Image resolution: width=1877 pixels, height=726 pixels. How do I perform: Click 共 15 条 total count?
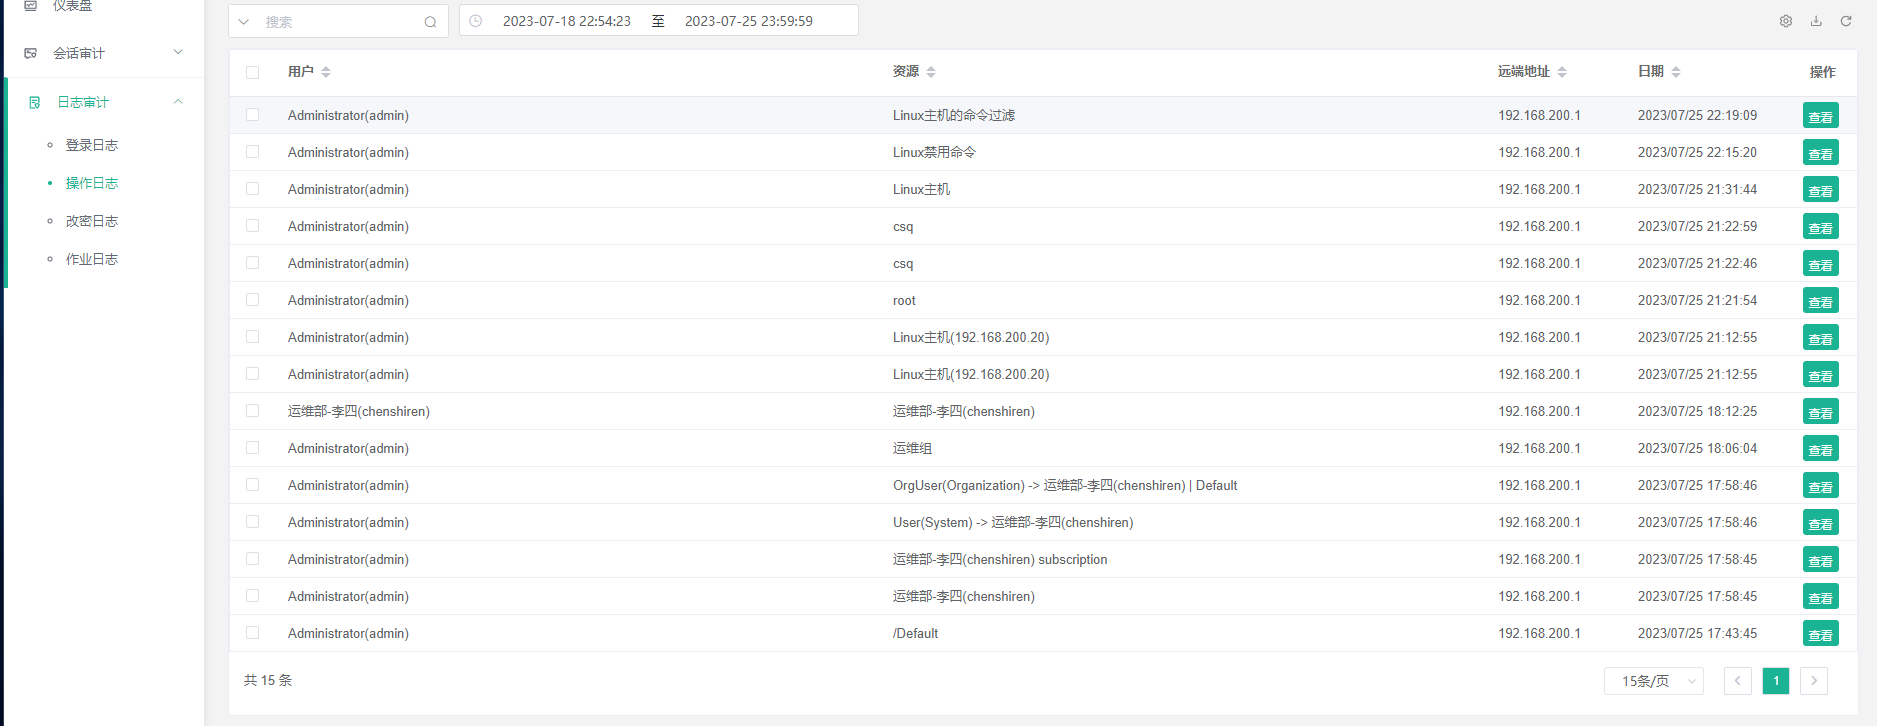click(x=268, y=680)
